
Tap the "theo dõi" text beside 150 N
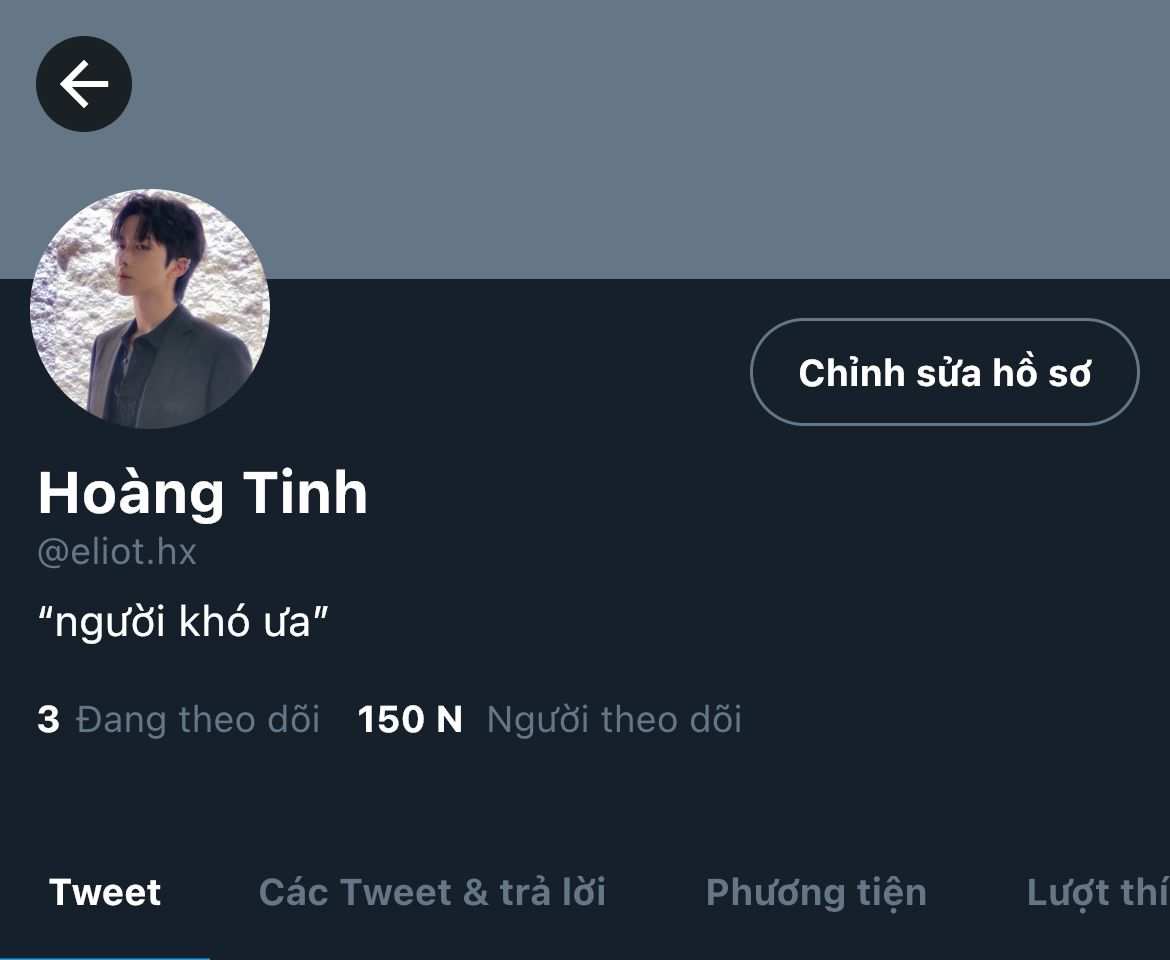pyautogui.click(x=672, y=720)
